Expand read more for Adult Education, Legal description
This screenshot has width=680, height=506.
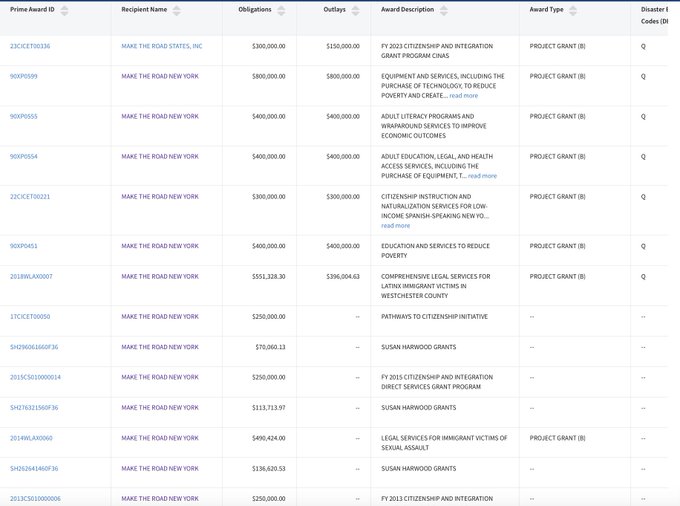pyautogui.click(x=482, y=176)
